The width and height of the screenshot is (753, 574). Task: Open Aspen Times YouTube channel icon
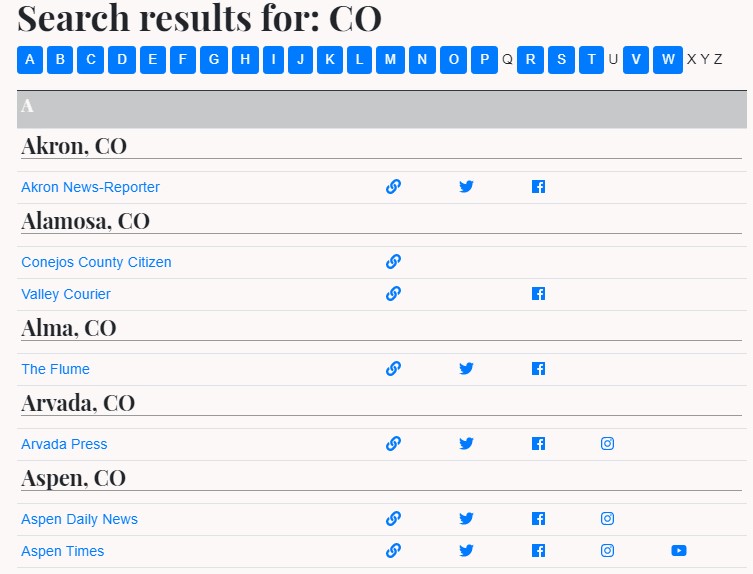[x=679, y=550]
